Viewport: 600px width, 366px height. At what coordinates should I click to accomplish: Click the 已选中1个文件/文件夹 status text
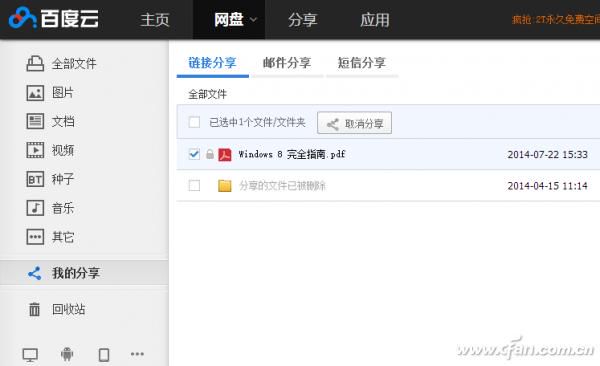pyautogui.click(x=257, y=123)
